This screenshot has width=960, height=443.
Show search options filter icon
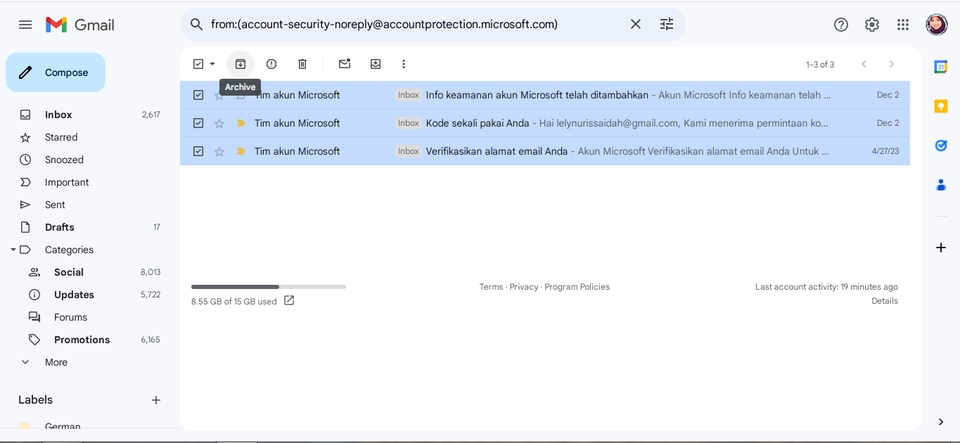tap(666, 24)
